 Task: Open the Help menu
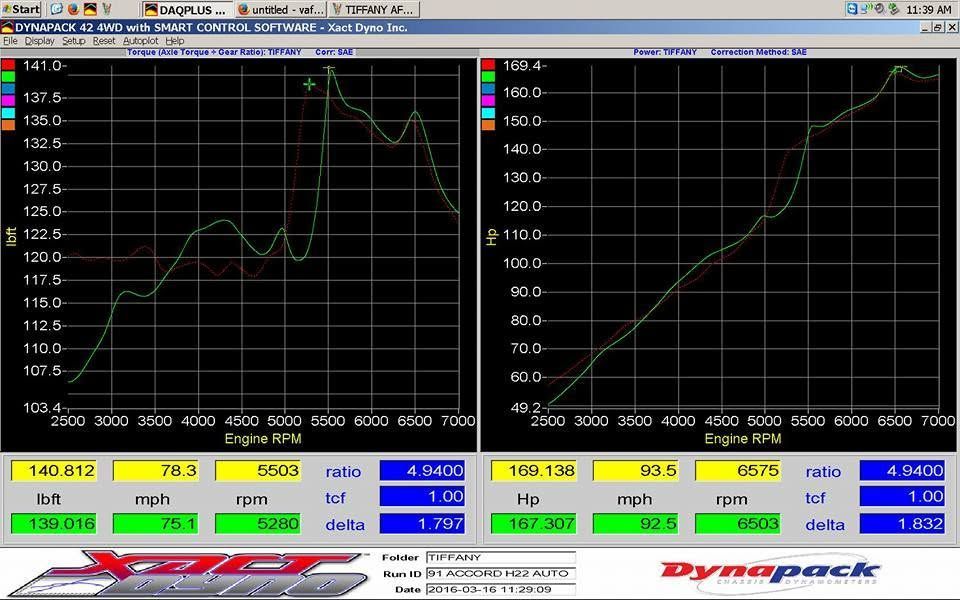point(174,41)
